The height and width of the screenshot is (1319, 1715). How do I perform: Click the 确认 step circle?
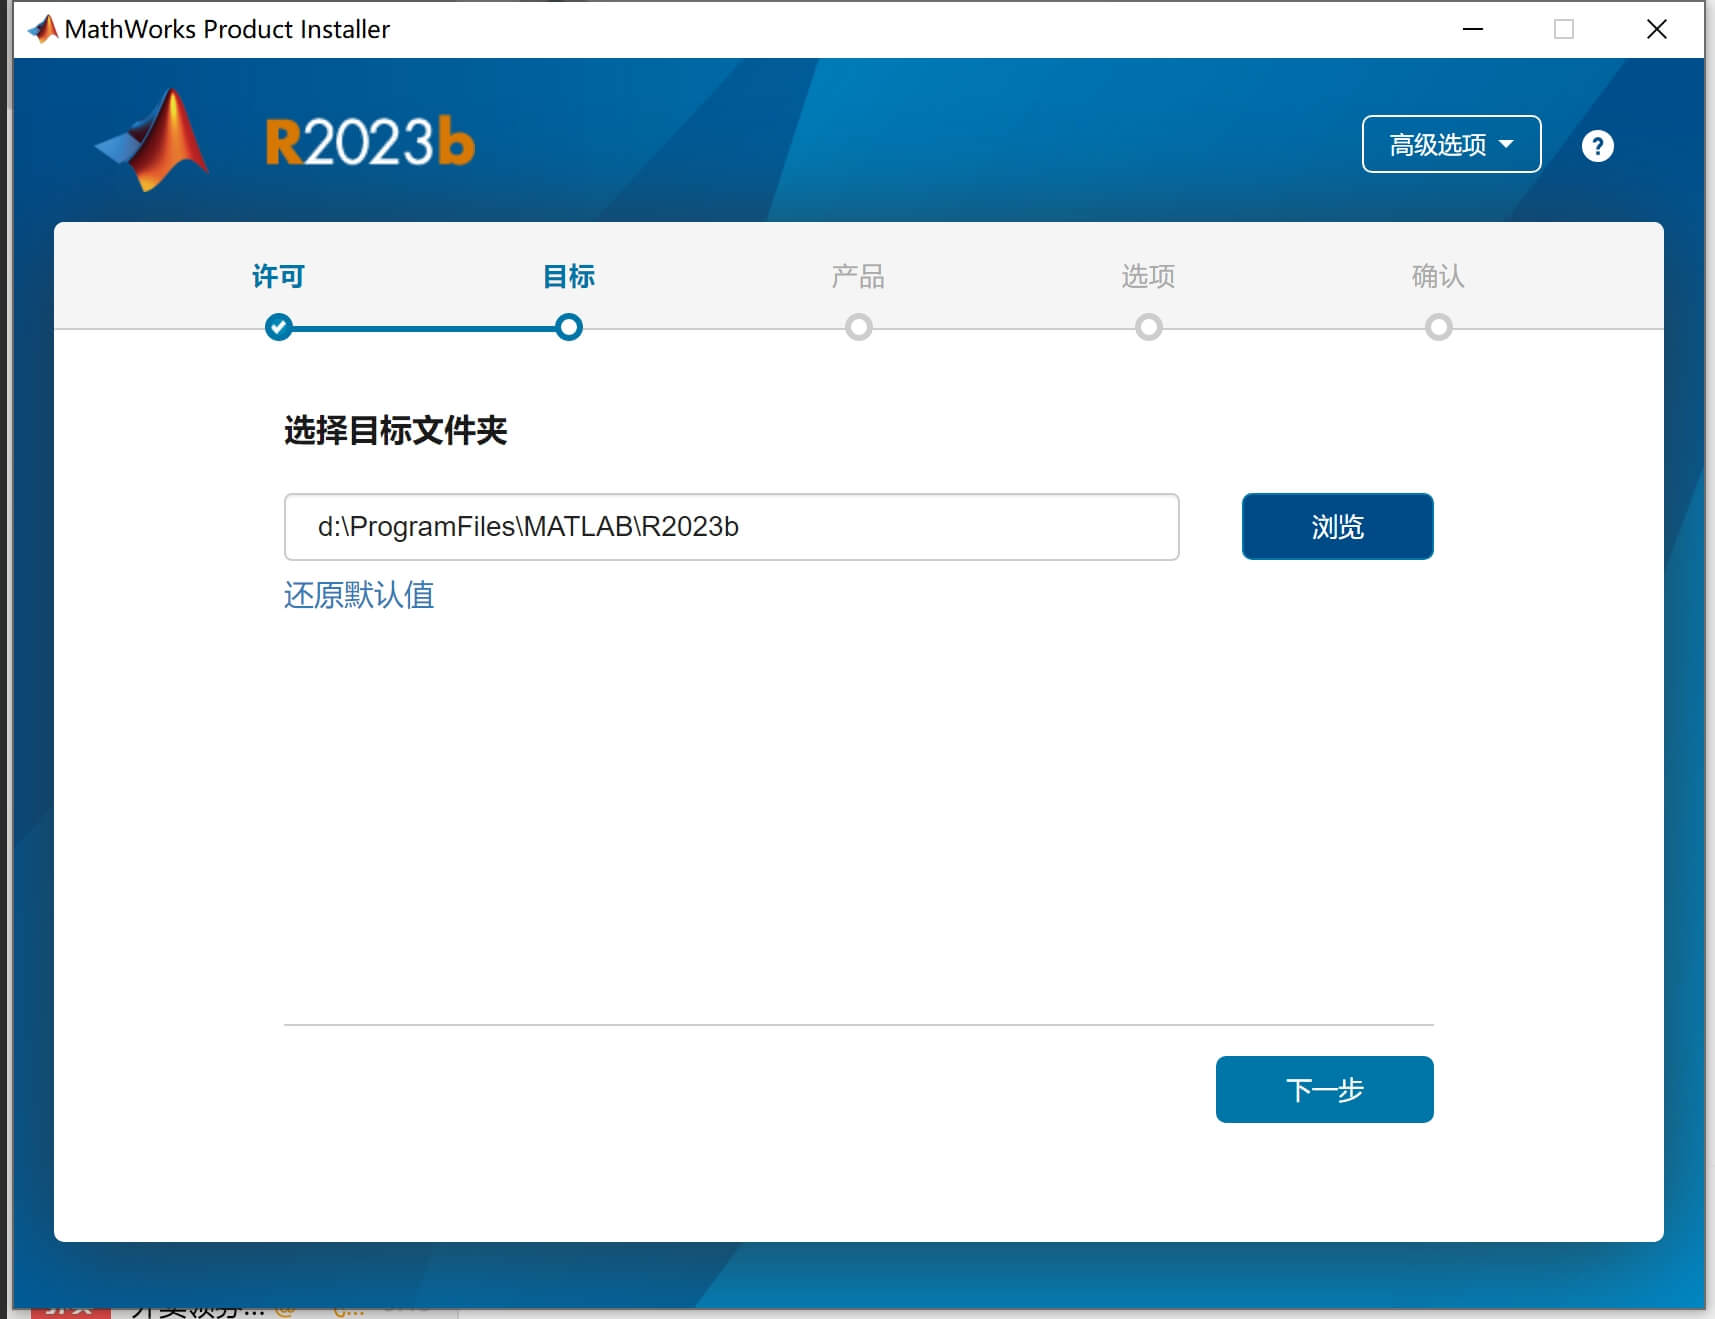coord(1438,327)
